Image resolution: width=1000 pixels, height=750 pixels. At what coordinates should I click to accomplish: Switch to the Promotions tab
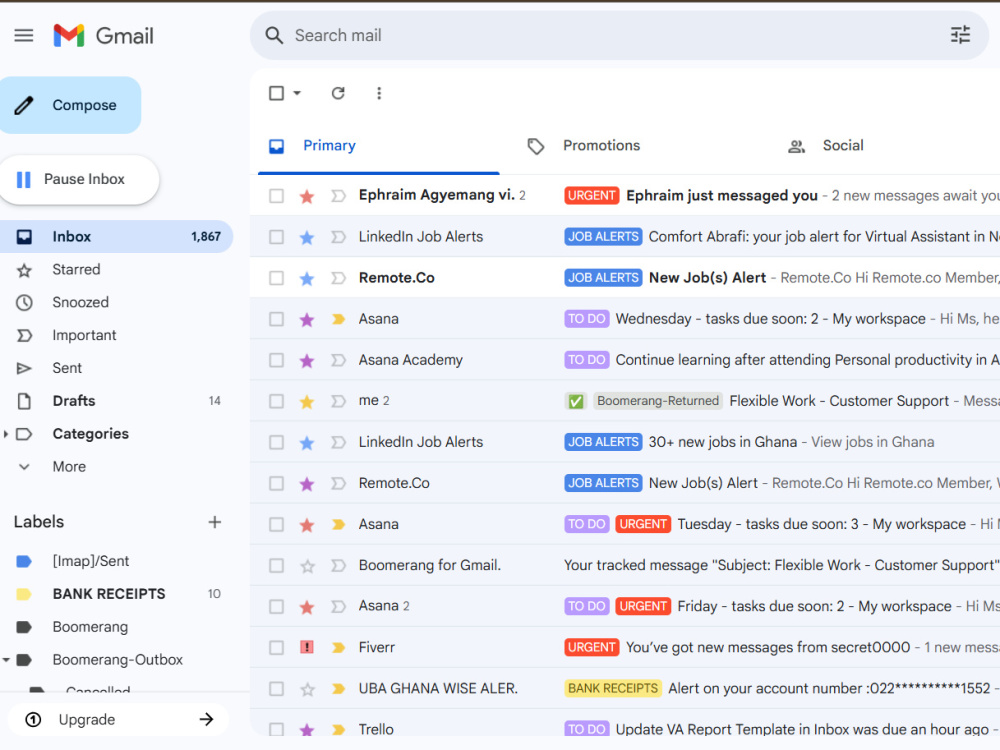pyautogui.click(x=601, y=145)
